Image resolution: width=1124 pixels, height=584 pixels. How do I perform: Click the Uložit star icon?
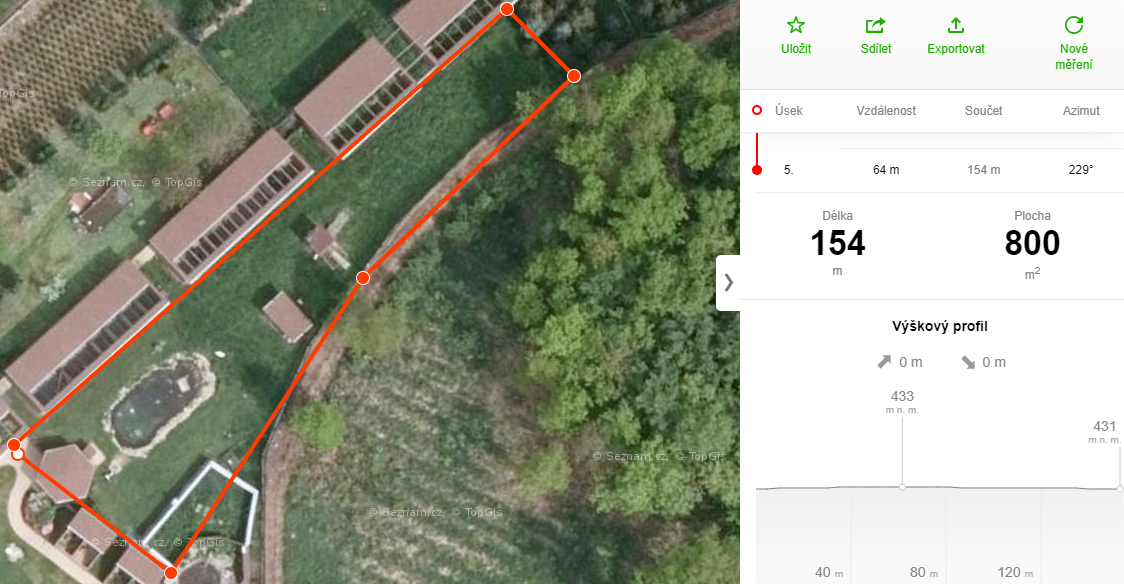tap(796, 26)
